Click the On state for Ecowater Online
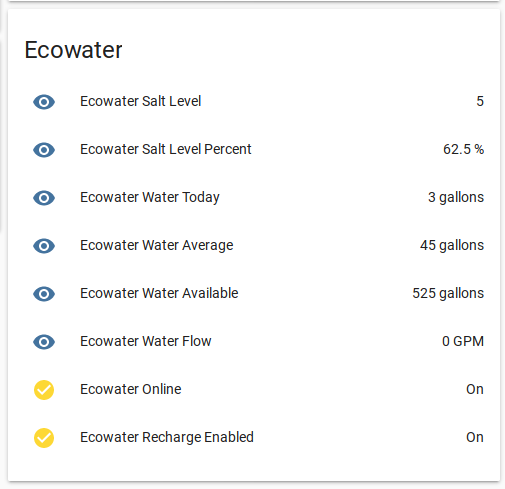 [475, 389]
